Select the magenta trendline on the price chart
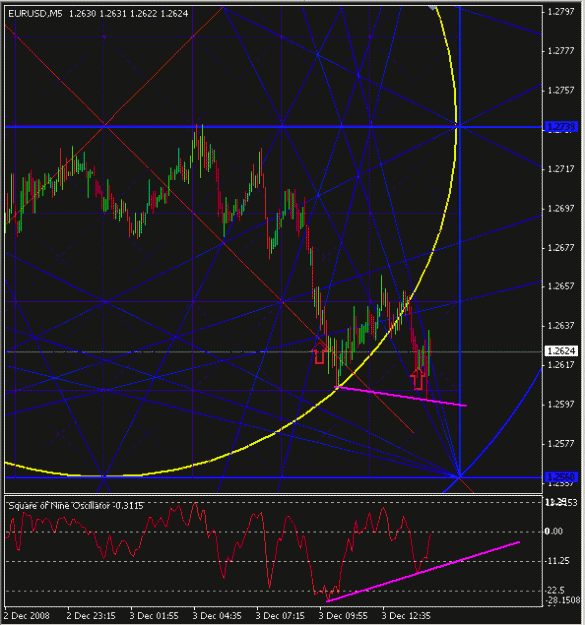Screen dimensions: 585x625 (x=402, y=396)
